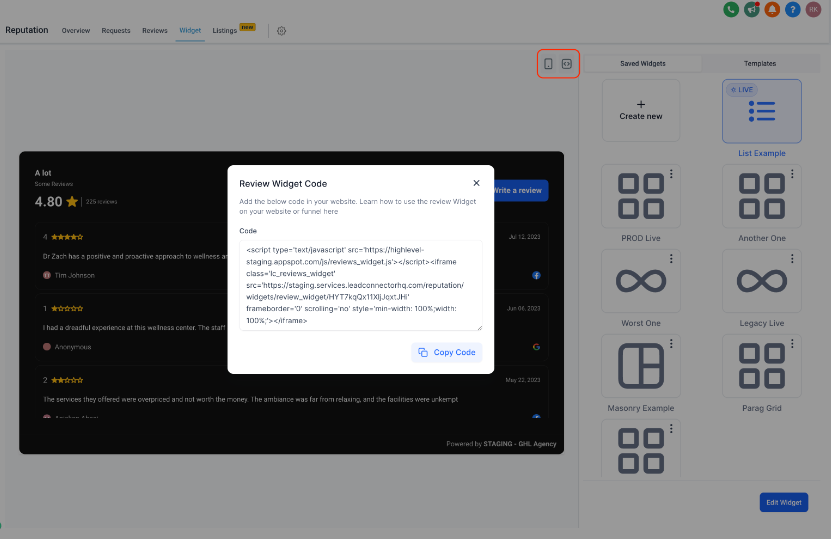
Task: Select the Another One widget thumbnail
Action: pyautogui.click(x=762, y=196)
